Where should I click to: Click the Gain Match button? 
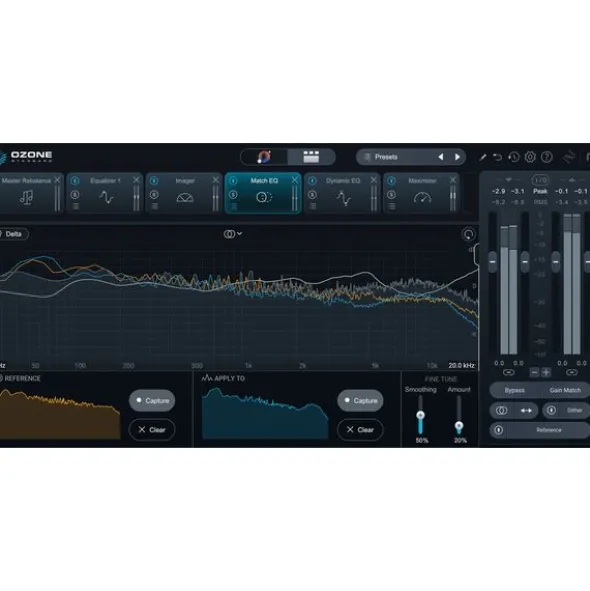pyautogui.click(x=565, y=390)
